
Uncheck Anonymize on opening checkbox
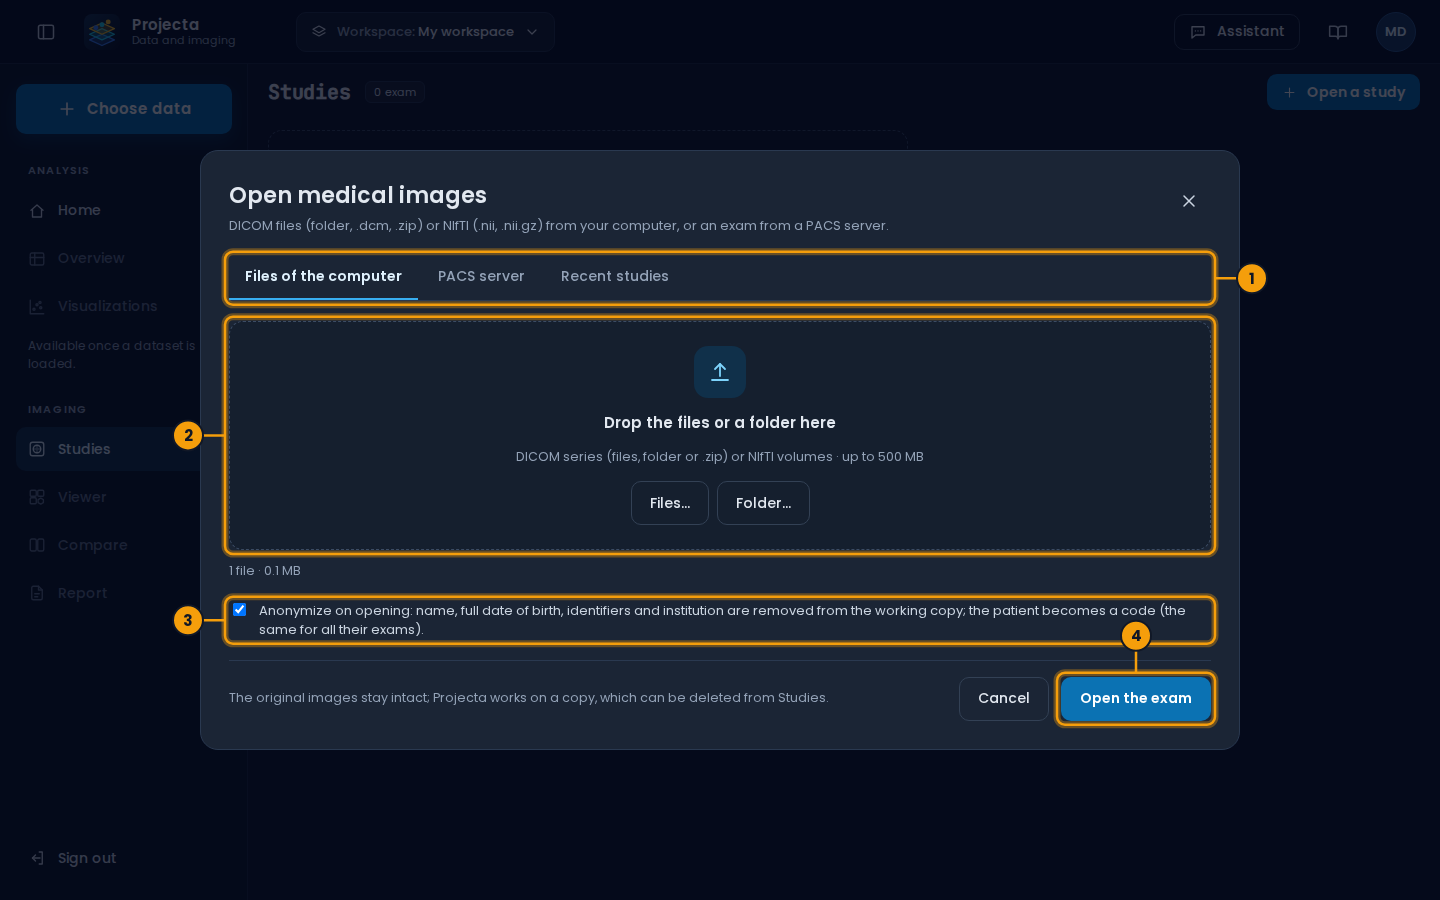click(240, 610)
